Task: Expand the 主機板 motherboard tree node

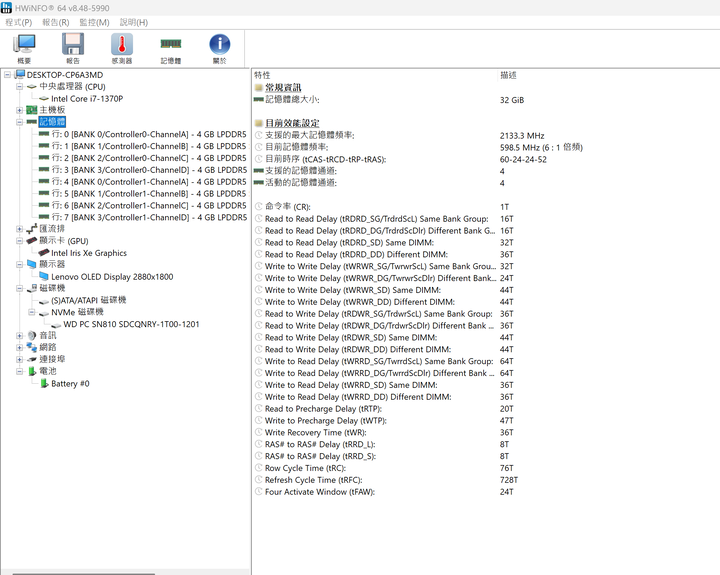Action: (x=19, y=110)
